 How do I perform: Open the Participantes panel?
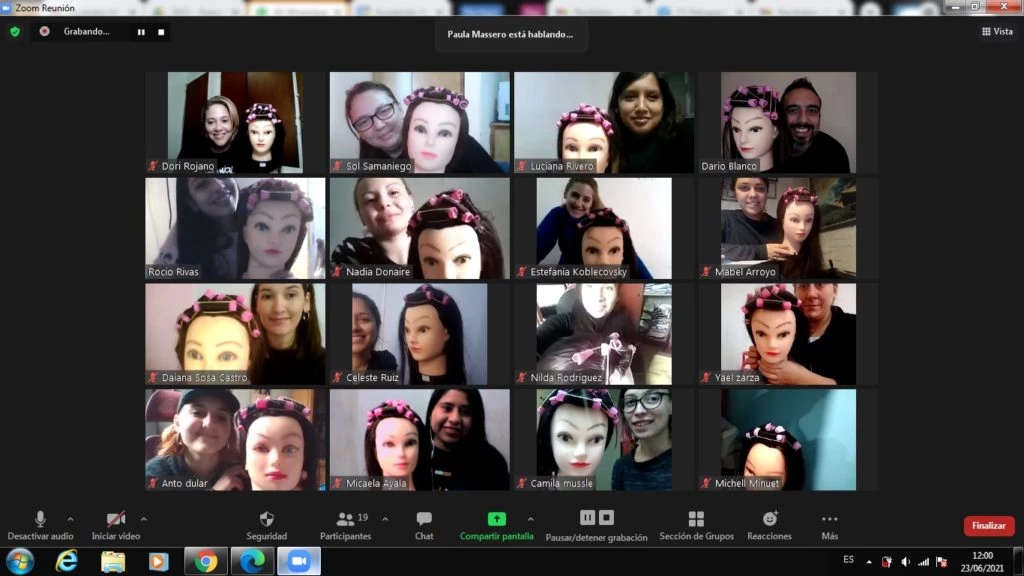[346, 525]
